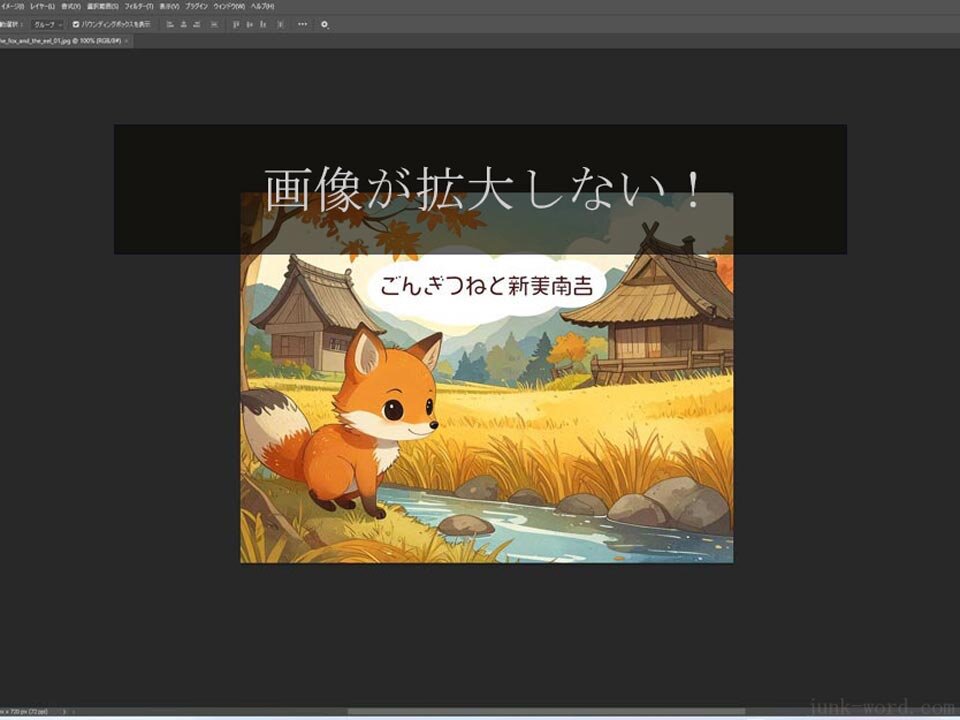Click the align right edges icon
960x720 pixels.
click(x=197, y=24)
